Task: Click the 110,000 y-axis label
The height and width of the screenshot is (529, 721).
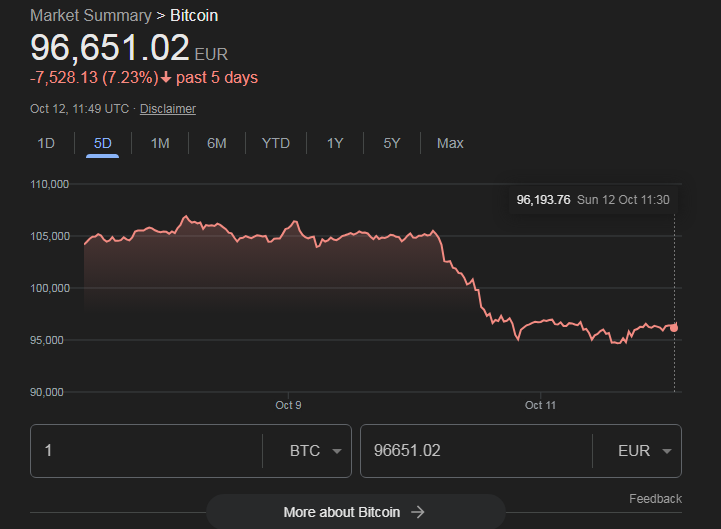Action: click(49, 184)
